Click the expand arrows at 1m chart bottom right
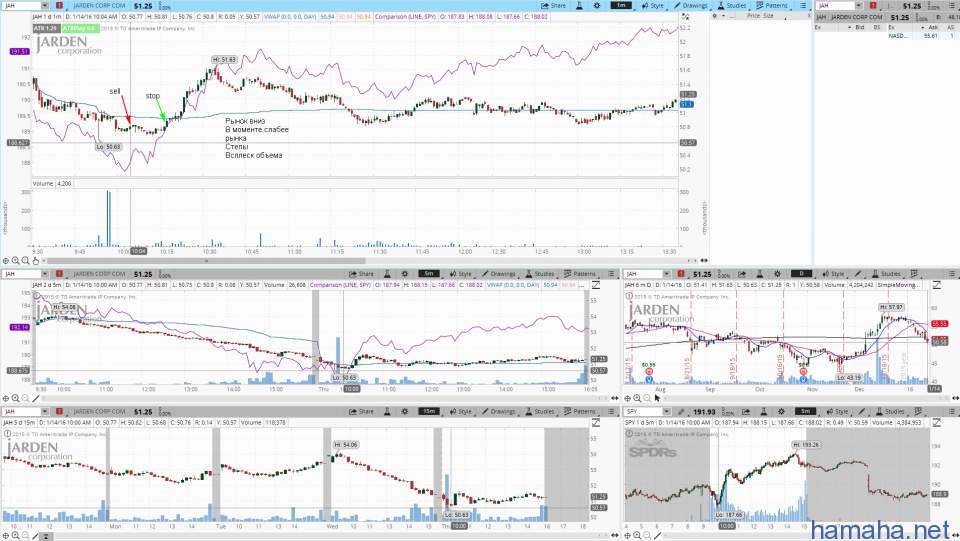960x541 pixels. click(x=704, y=261)
